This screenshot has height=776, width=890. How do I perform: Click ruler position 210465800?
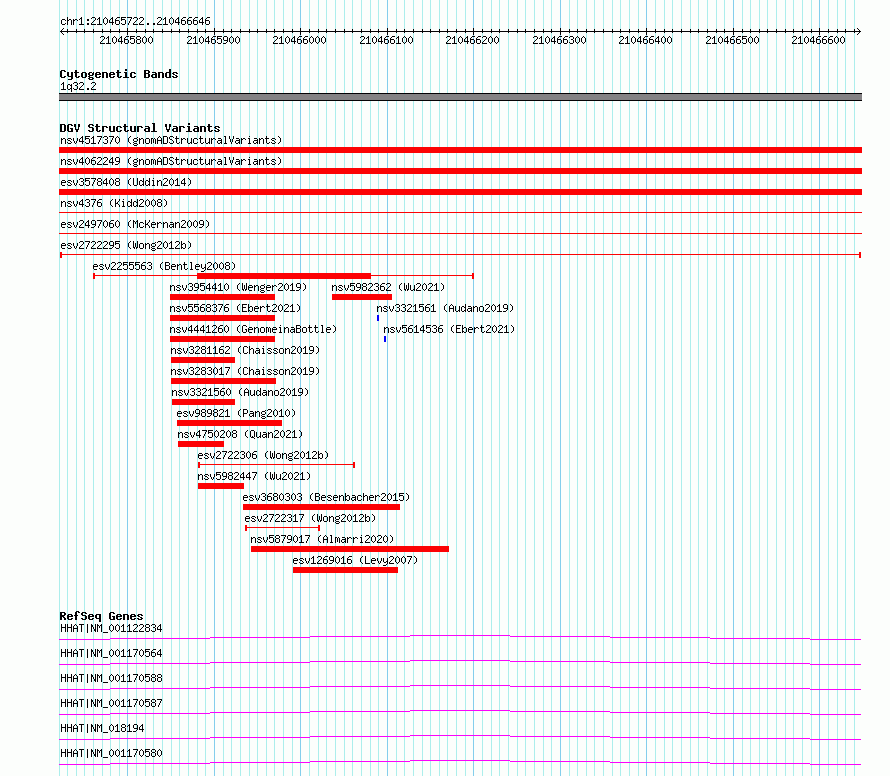tap(126, 40)
